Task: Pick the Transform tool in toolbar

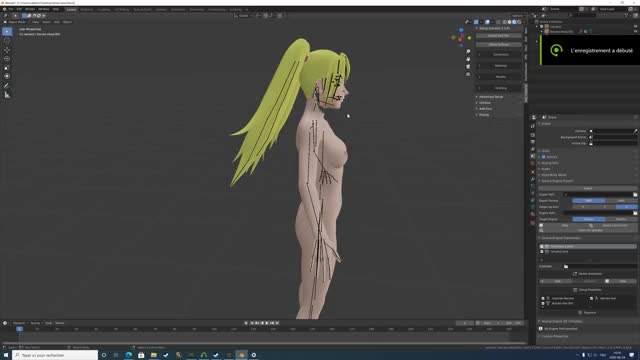Action: [7, 76]
